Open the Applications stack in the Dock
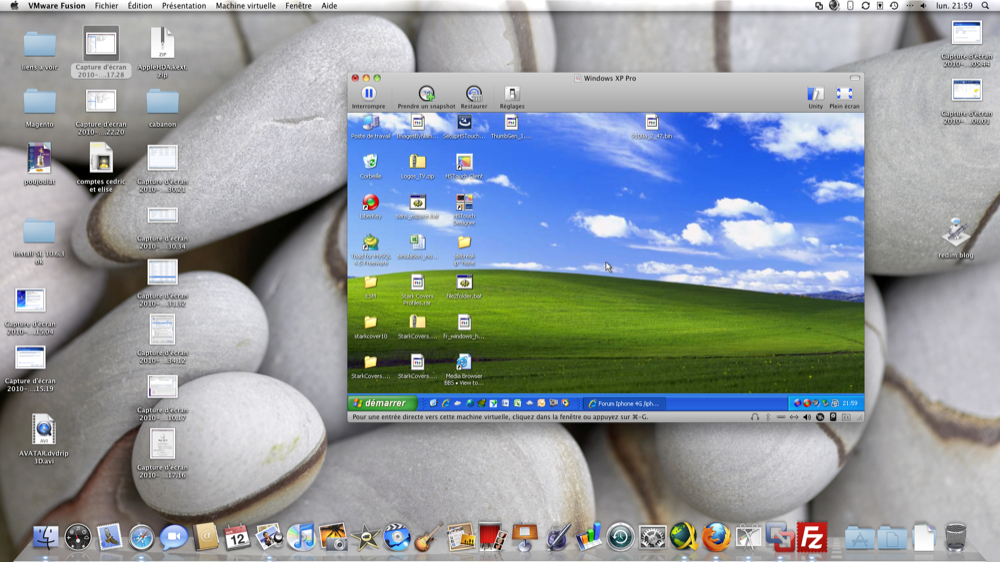 coord(860,538)
